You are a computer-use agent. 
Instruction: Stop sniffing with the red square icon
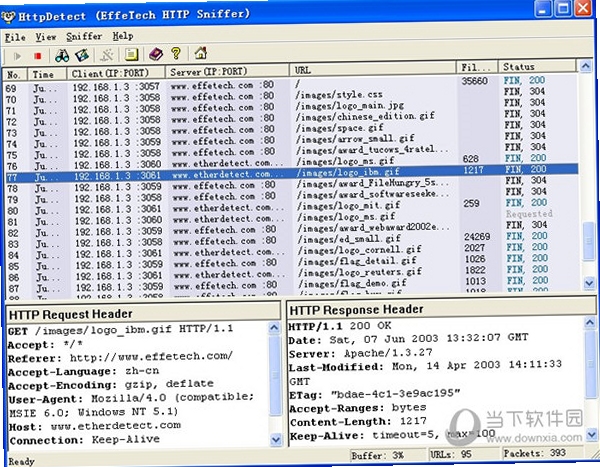pos(38,56)
